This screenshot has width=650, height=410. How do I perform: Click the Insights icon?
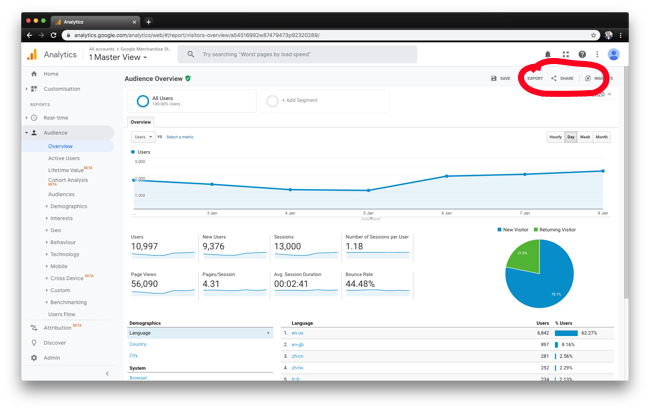(x=587, y=78)
